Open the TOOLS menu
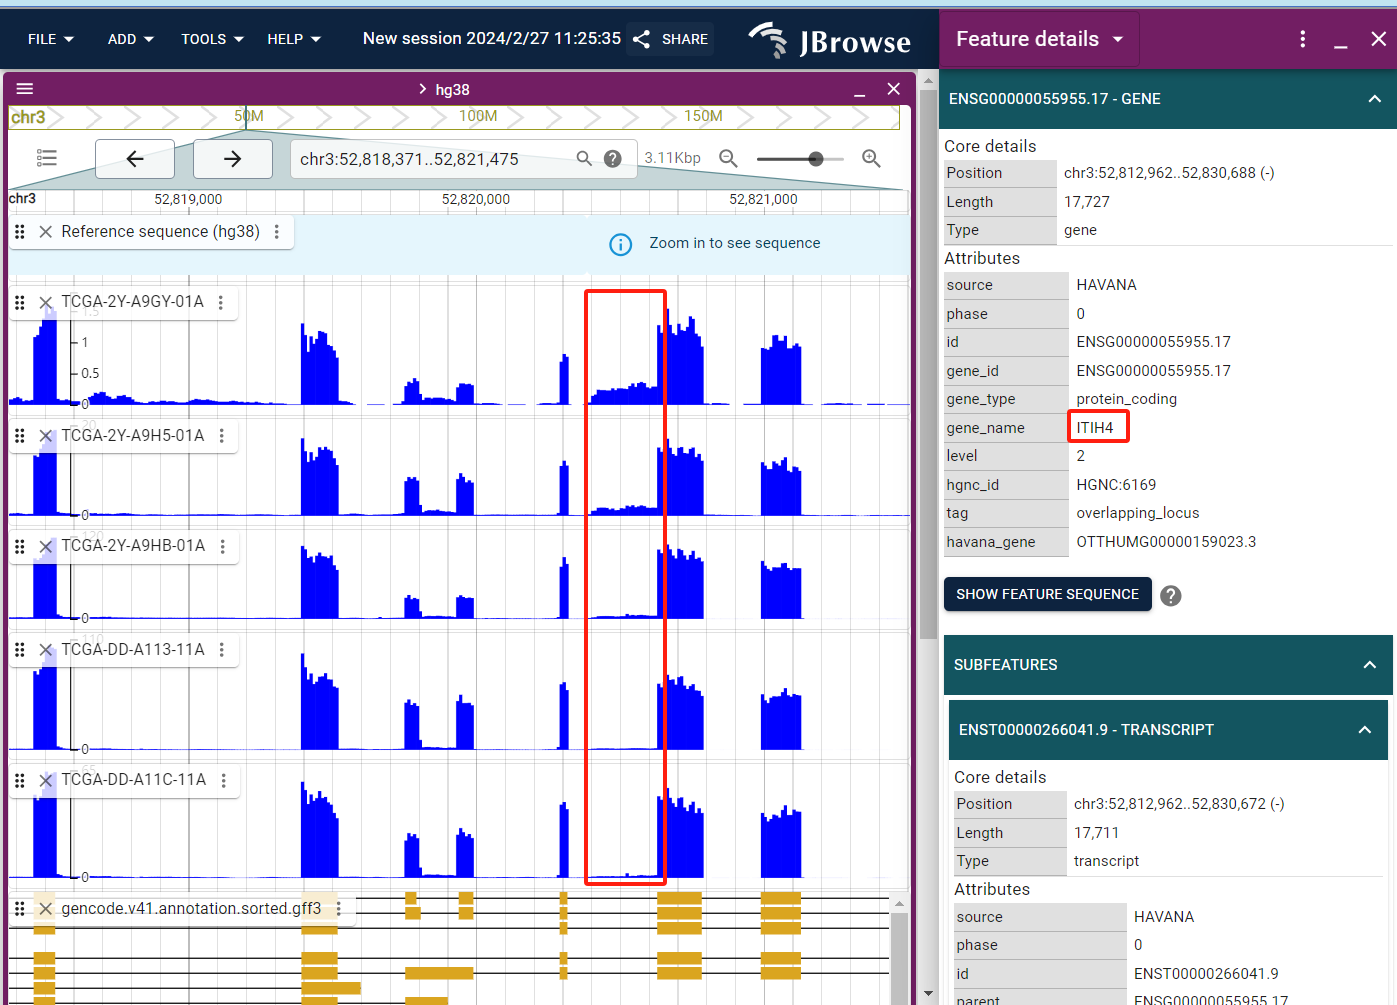The width and height of the screenshot is (1397, 1005). click(x=212, y=39)
